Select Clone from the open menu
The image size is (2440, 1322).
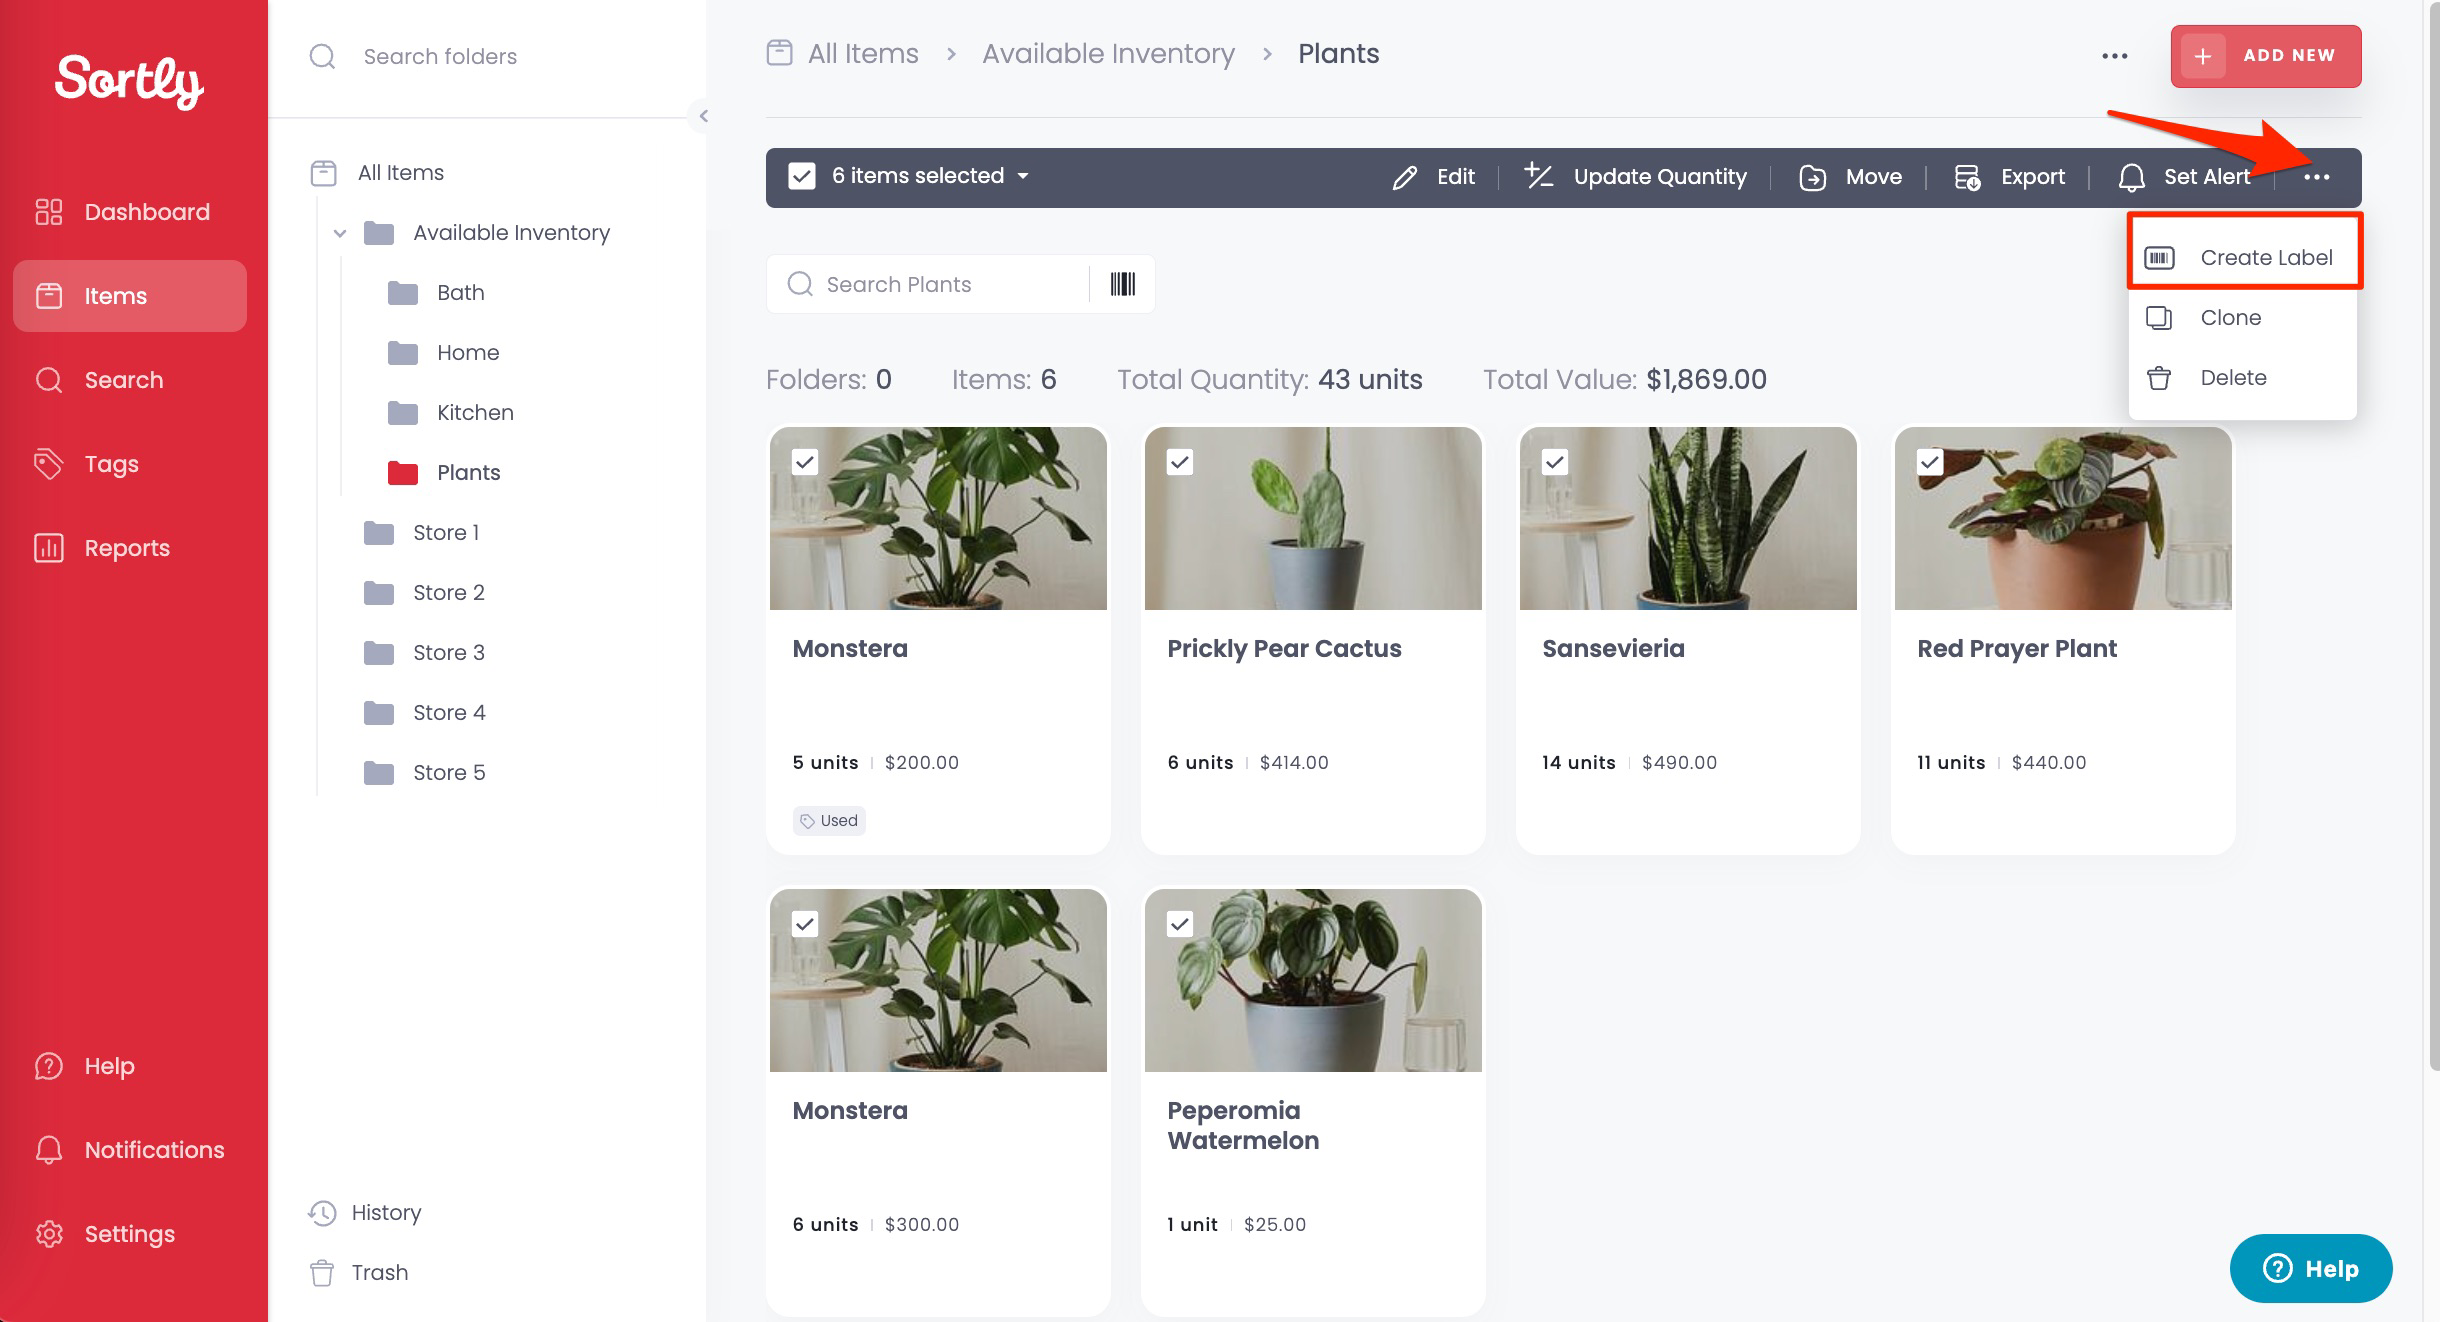2229,317
